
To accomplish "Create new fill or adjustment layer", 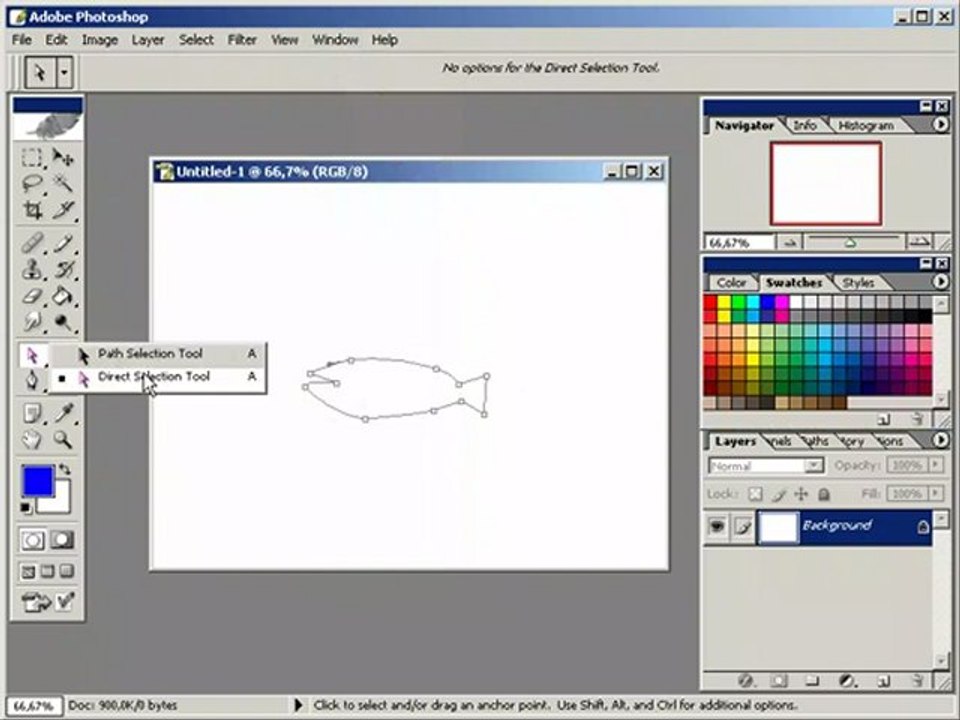I will tap(847, 680).
